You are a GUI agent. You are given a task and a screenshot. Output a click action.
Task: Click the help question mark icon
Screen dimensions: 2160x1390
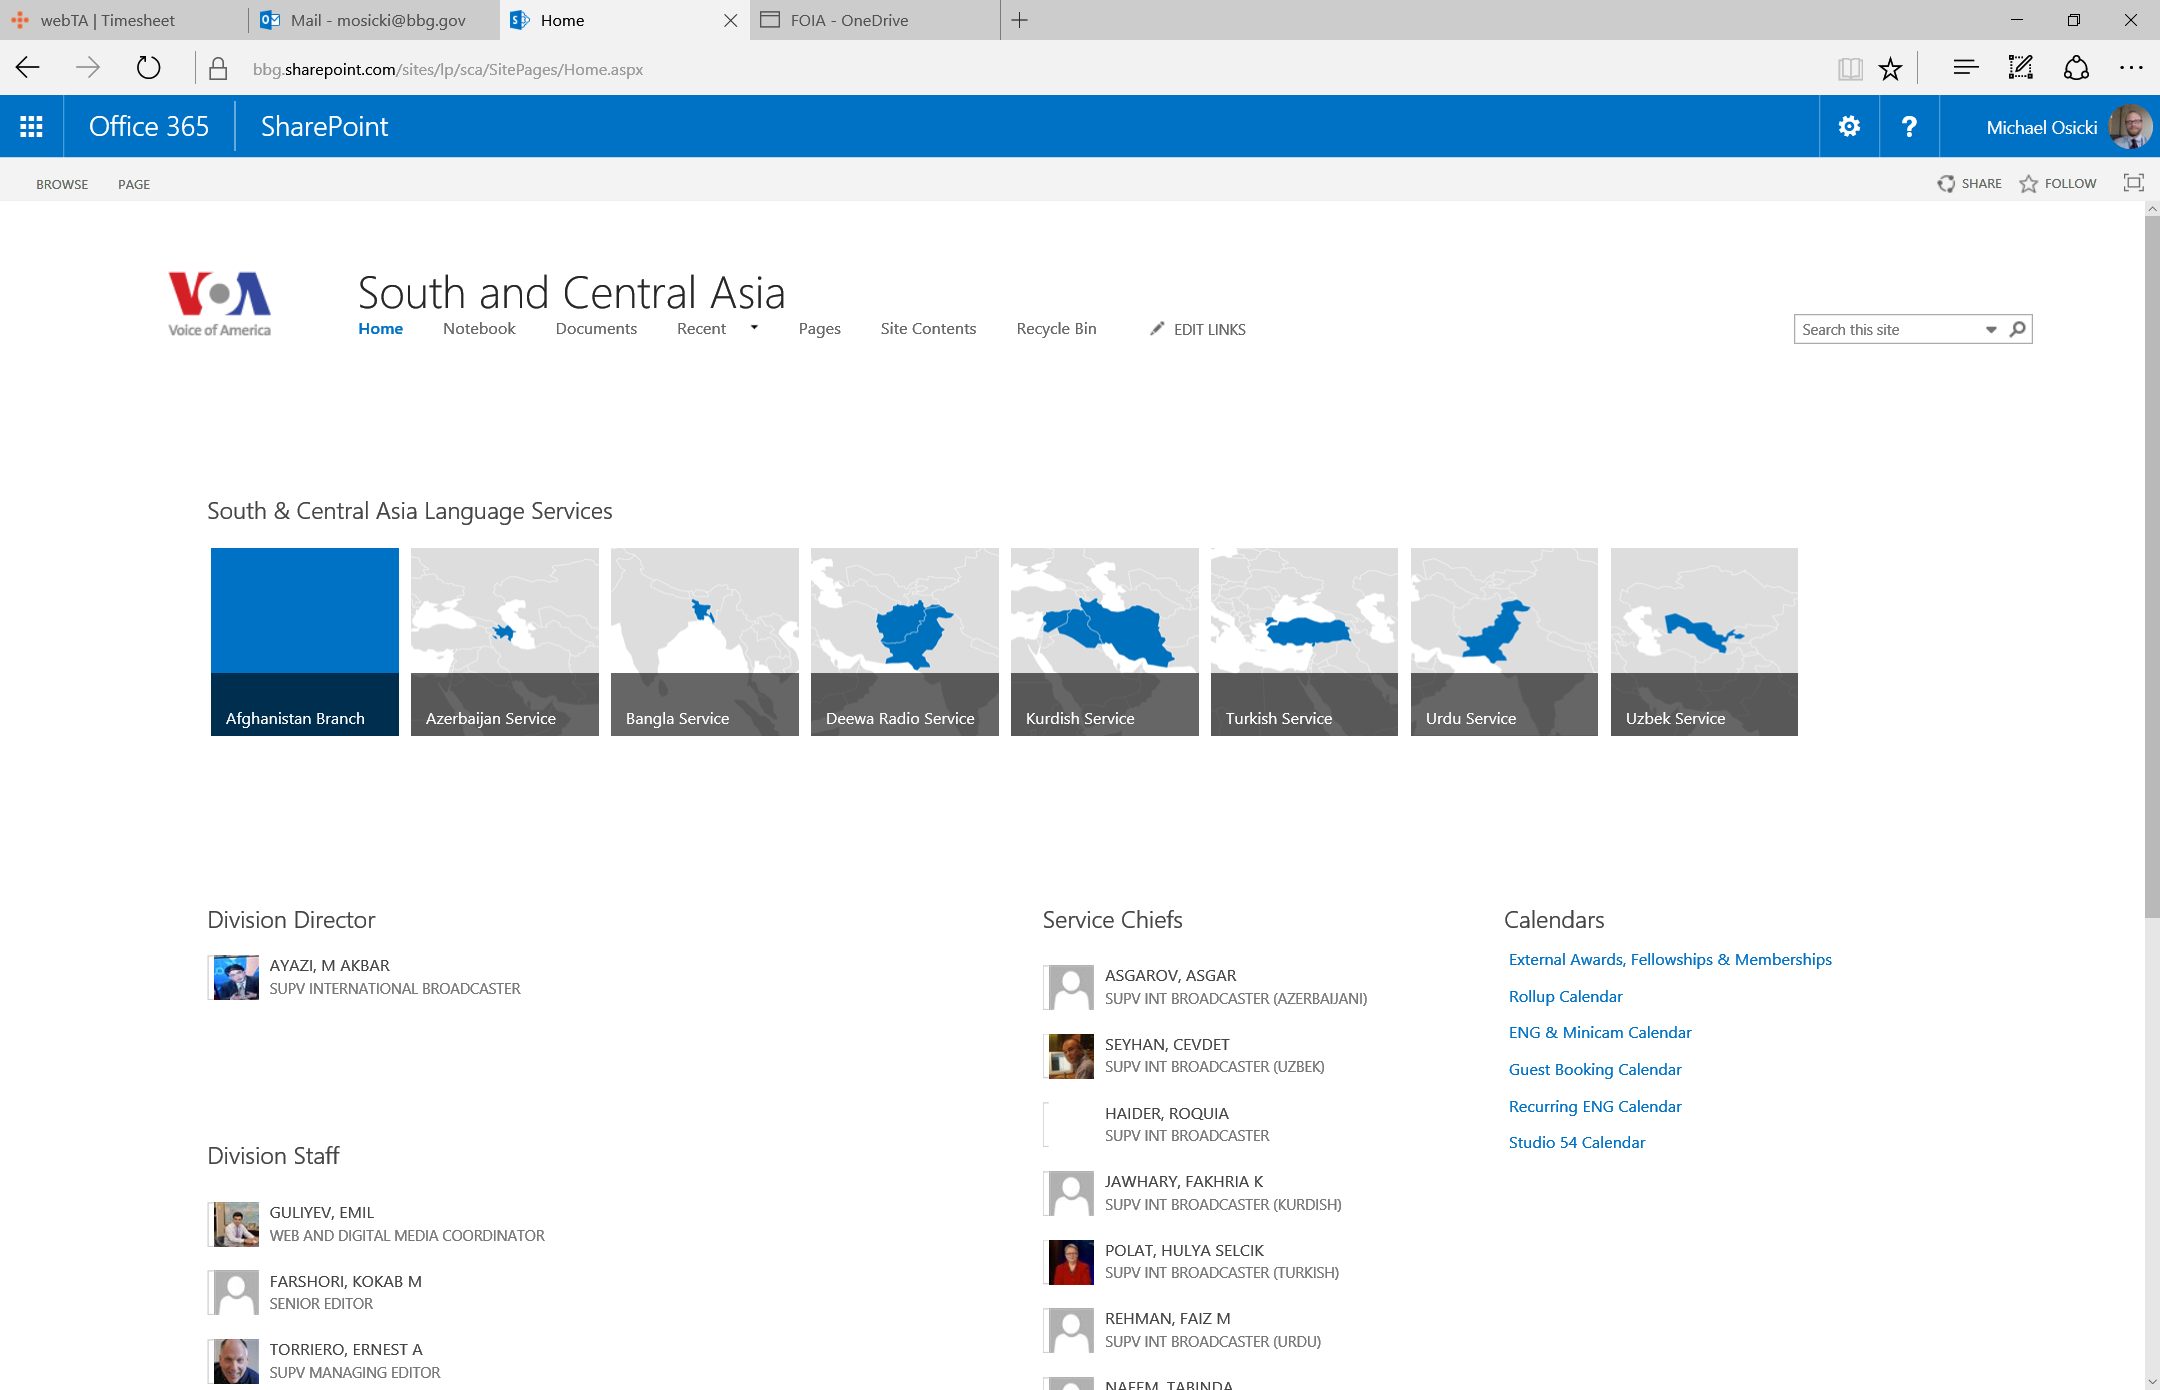(x=1909, y=126)
